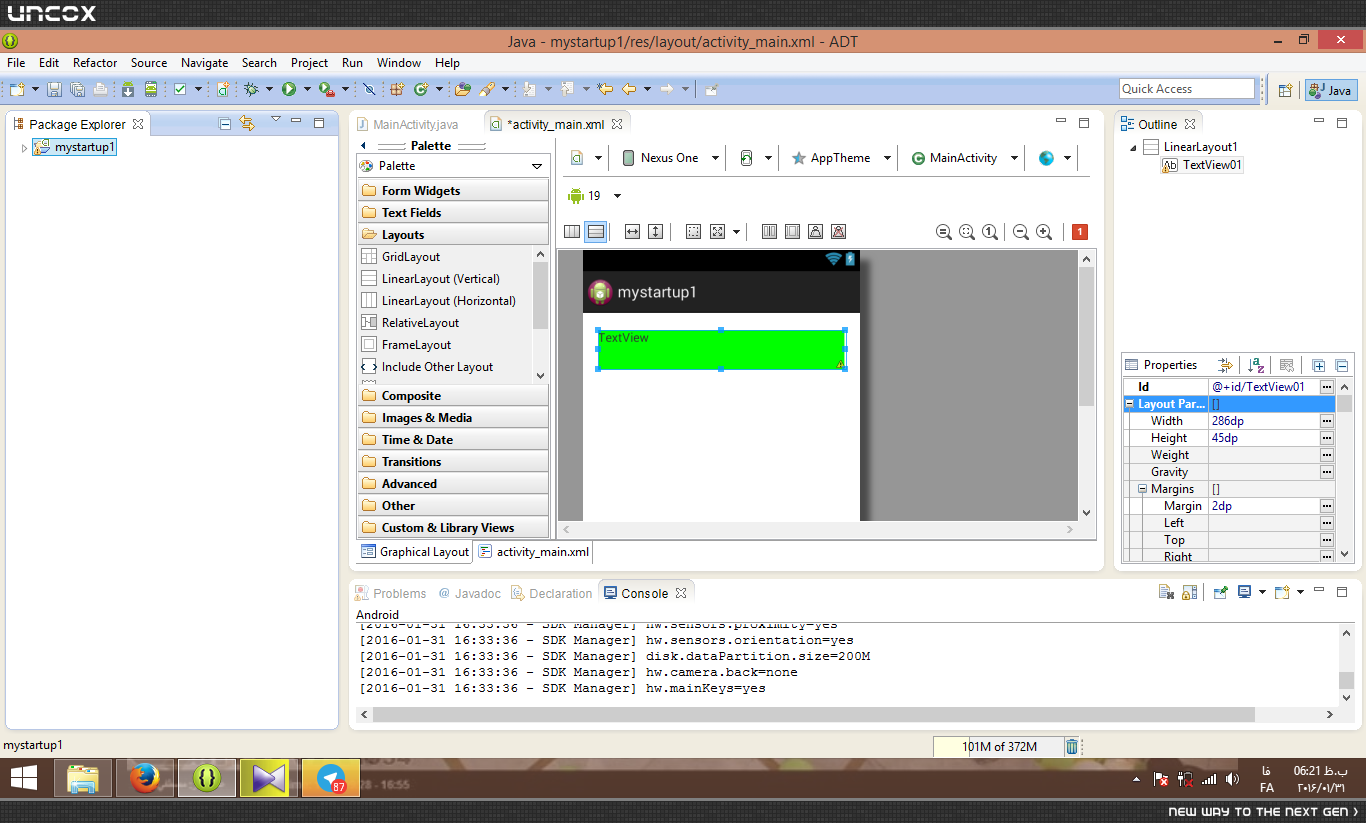Zoom the canvas to fit the screen
Screen dimensions: 1366x823
tap(967, 232)
